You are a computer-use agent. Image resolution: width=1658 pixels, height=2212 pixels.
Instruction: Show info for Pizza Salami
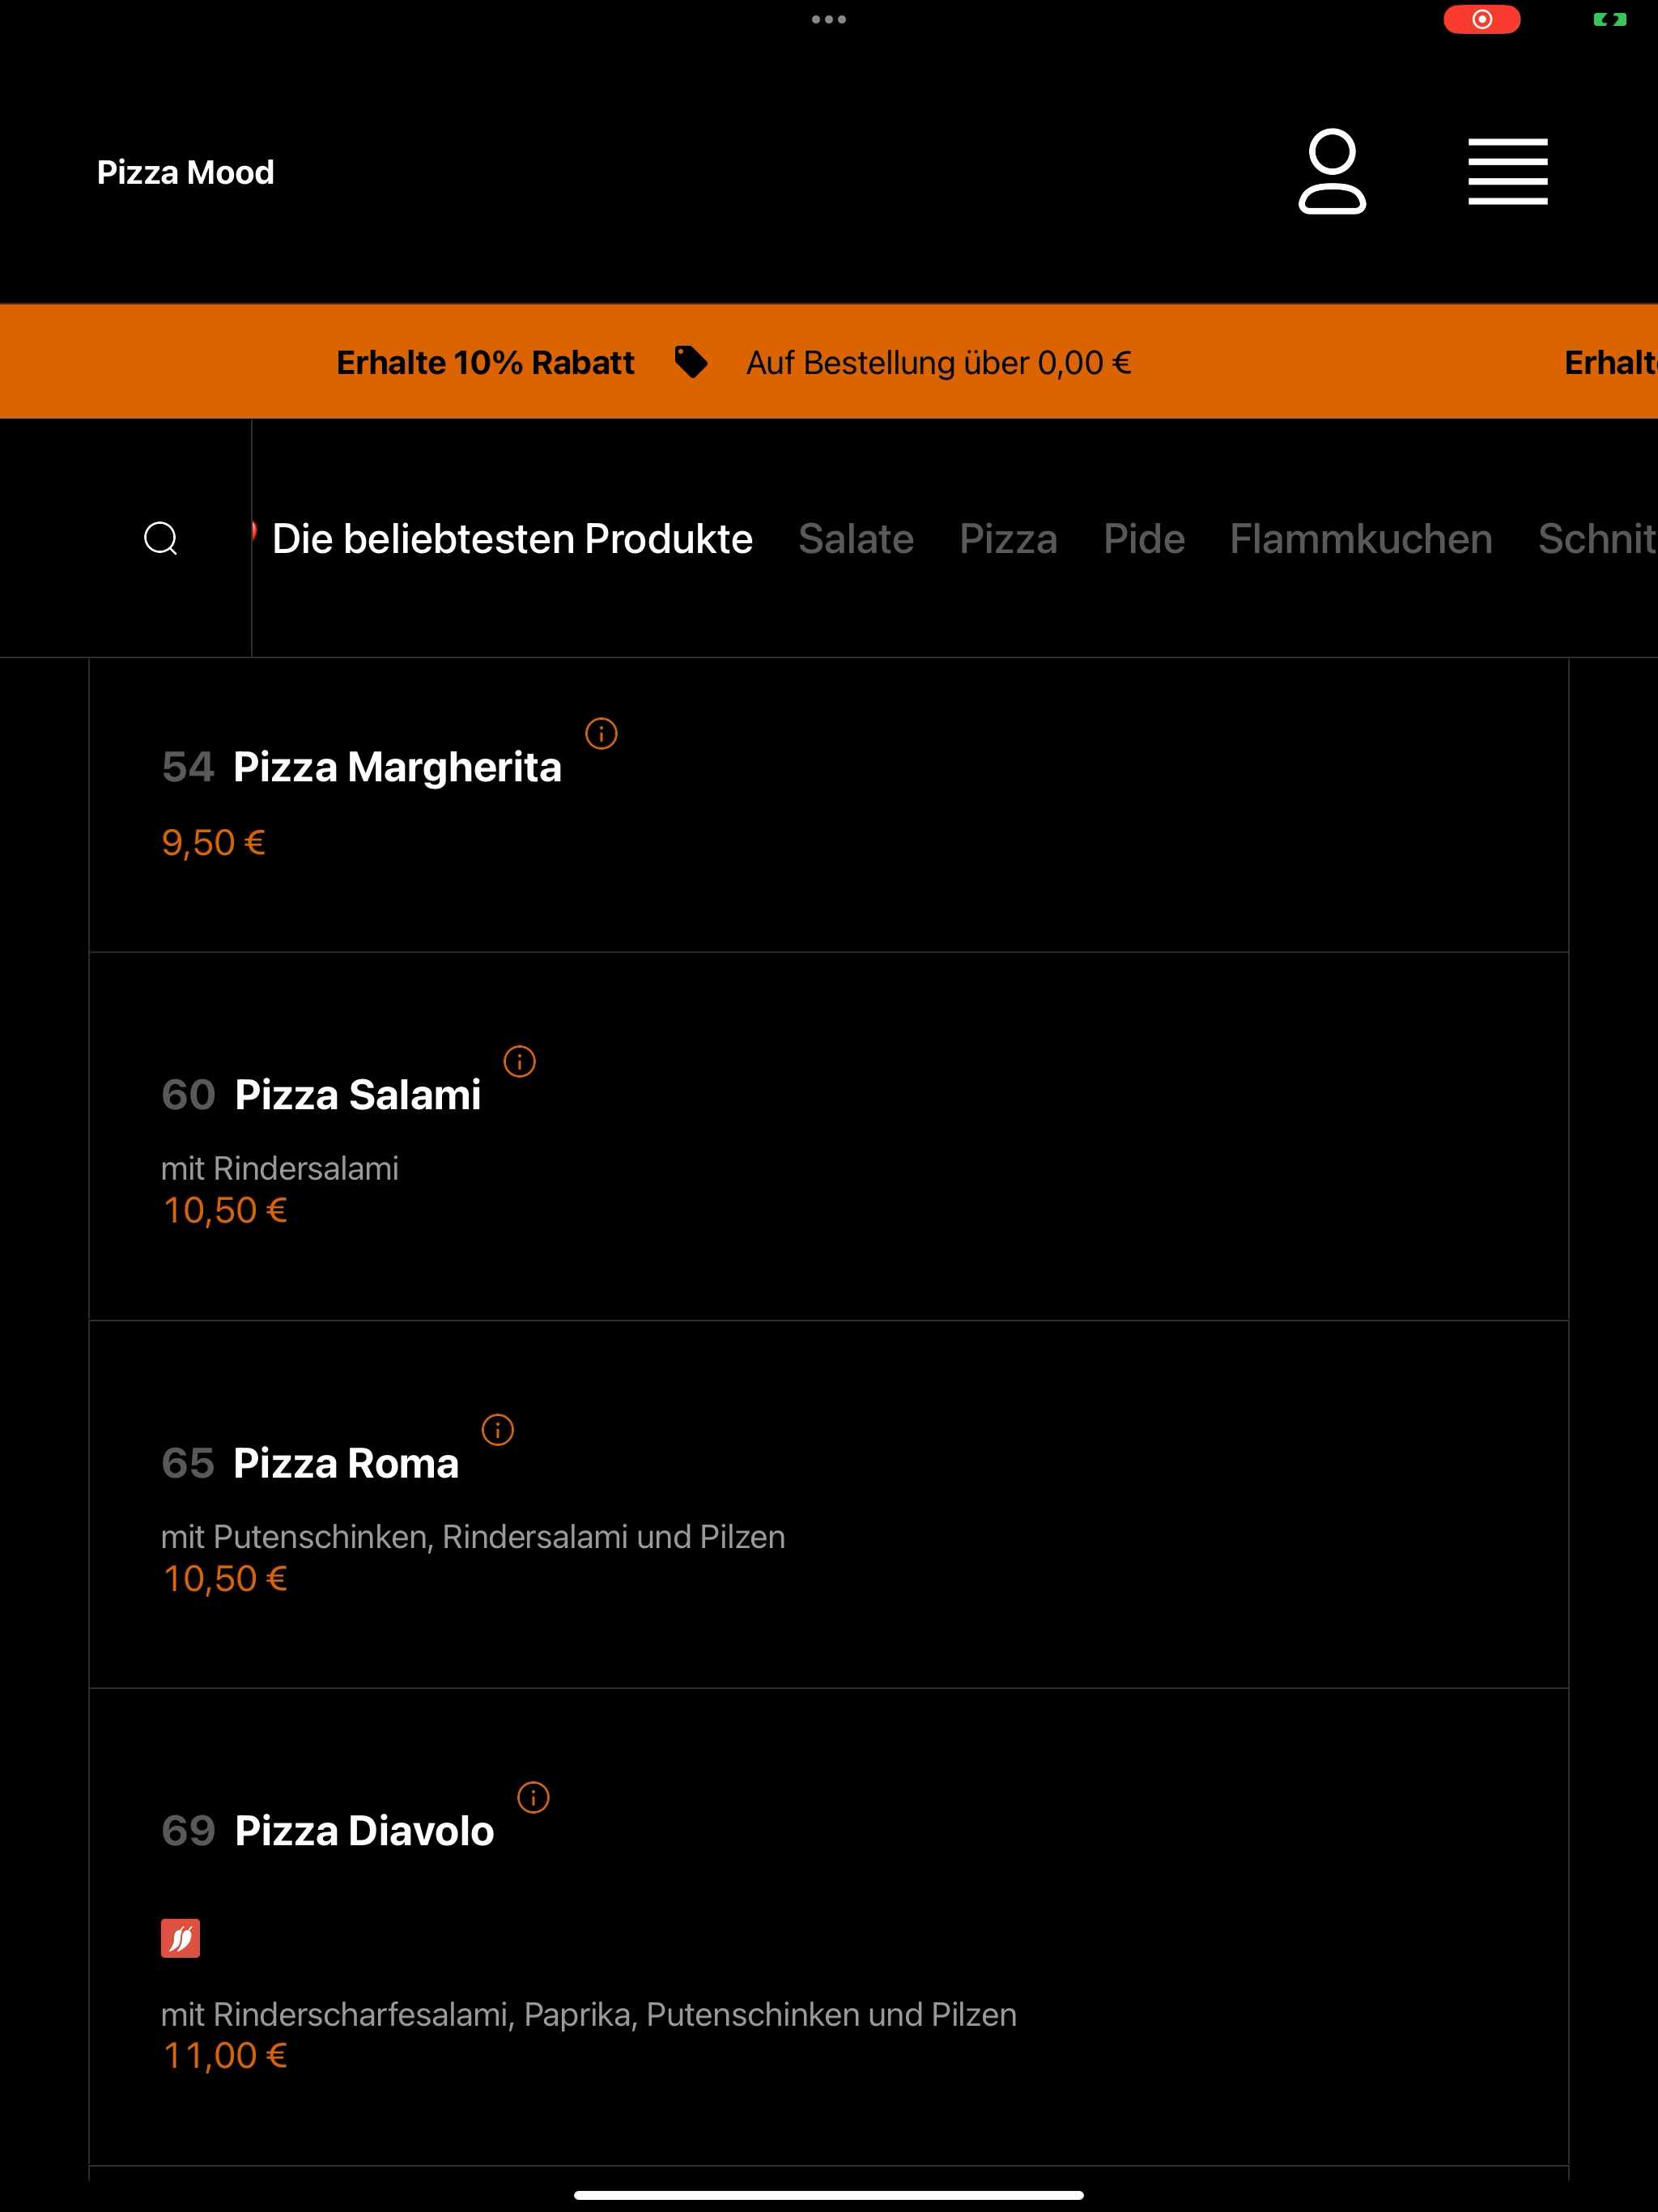[x=519, y=1061]
